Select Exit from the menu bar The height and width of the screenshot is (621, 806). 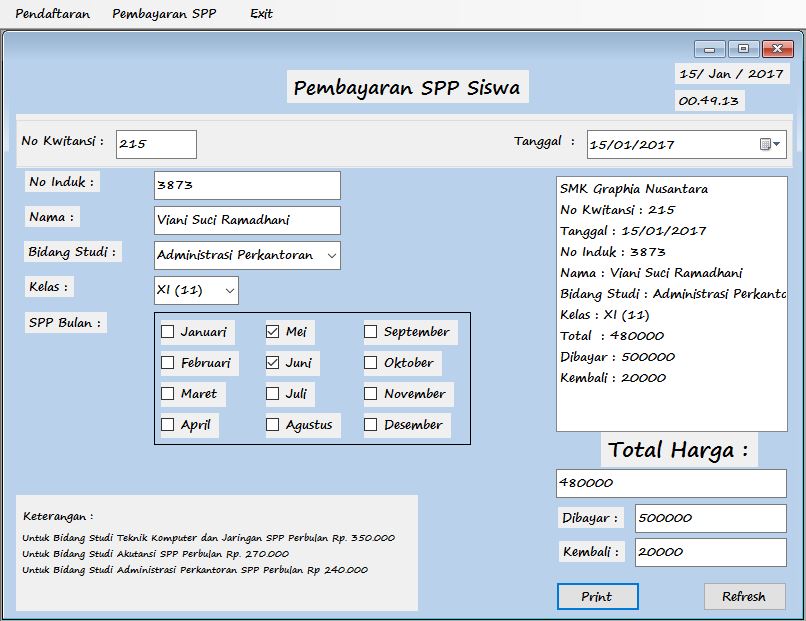(x=262, y=14)
